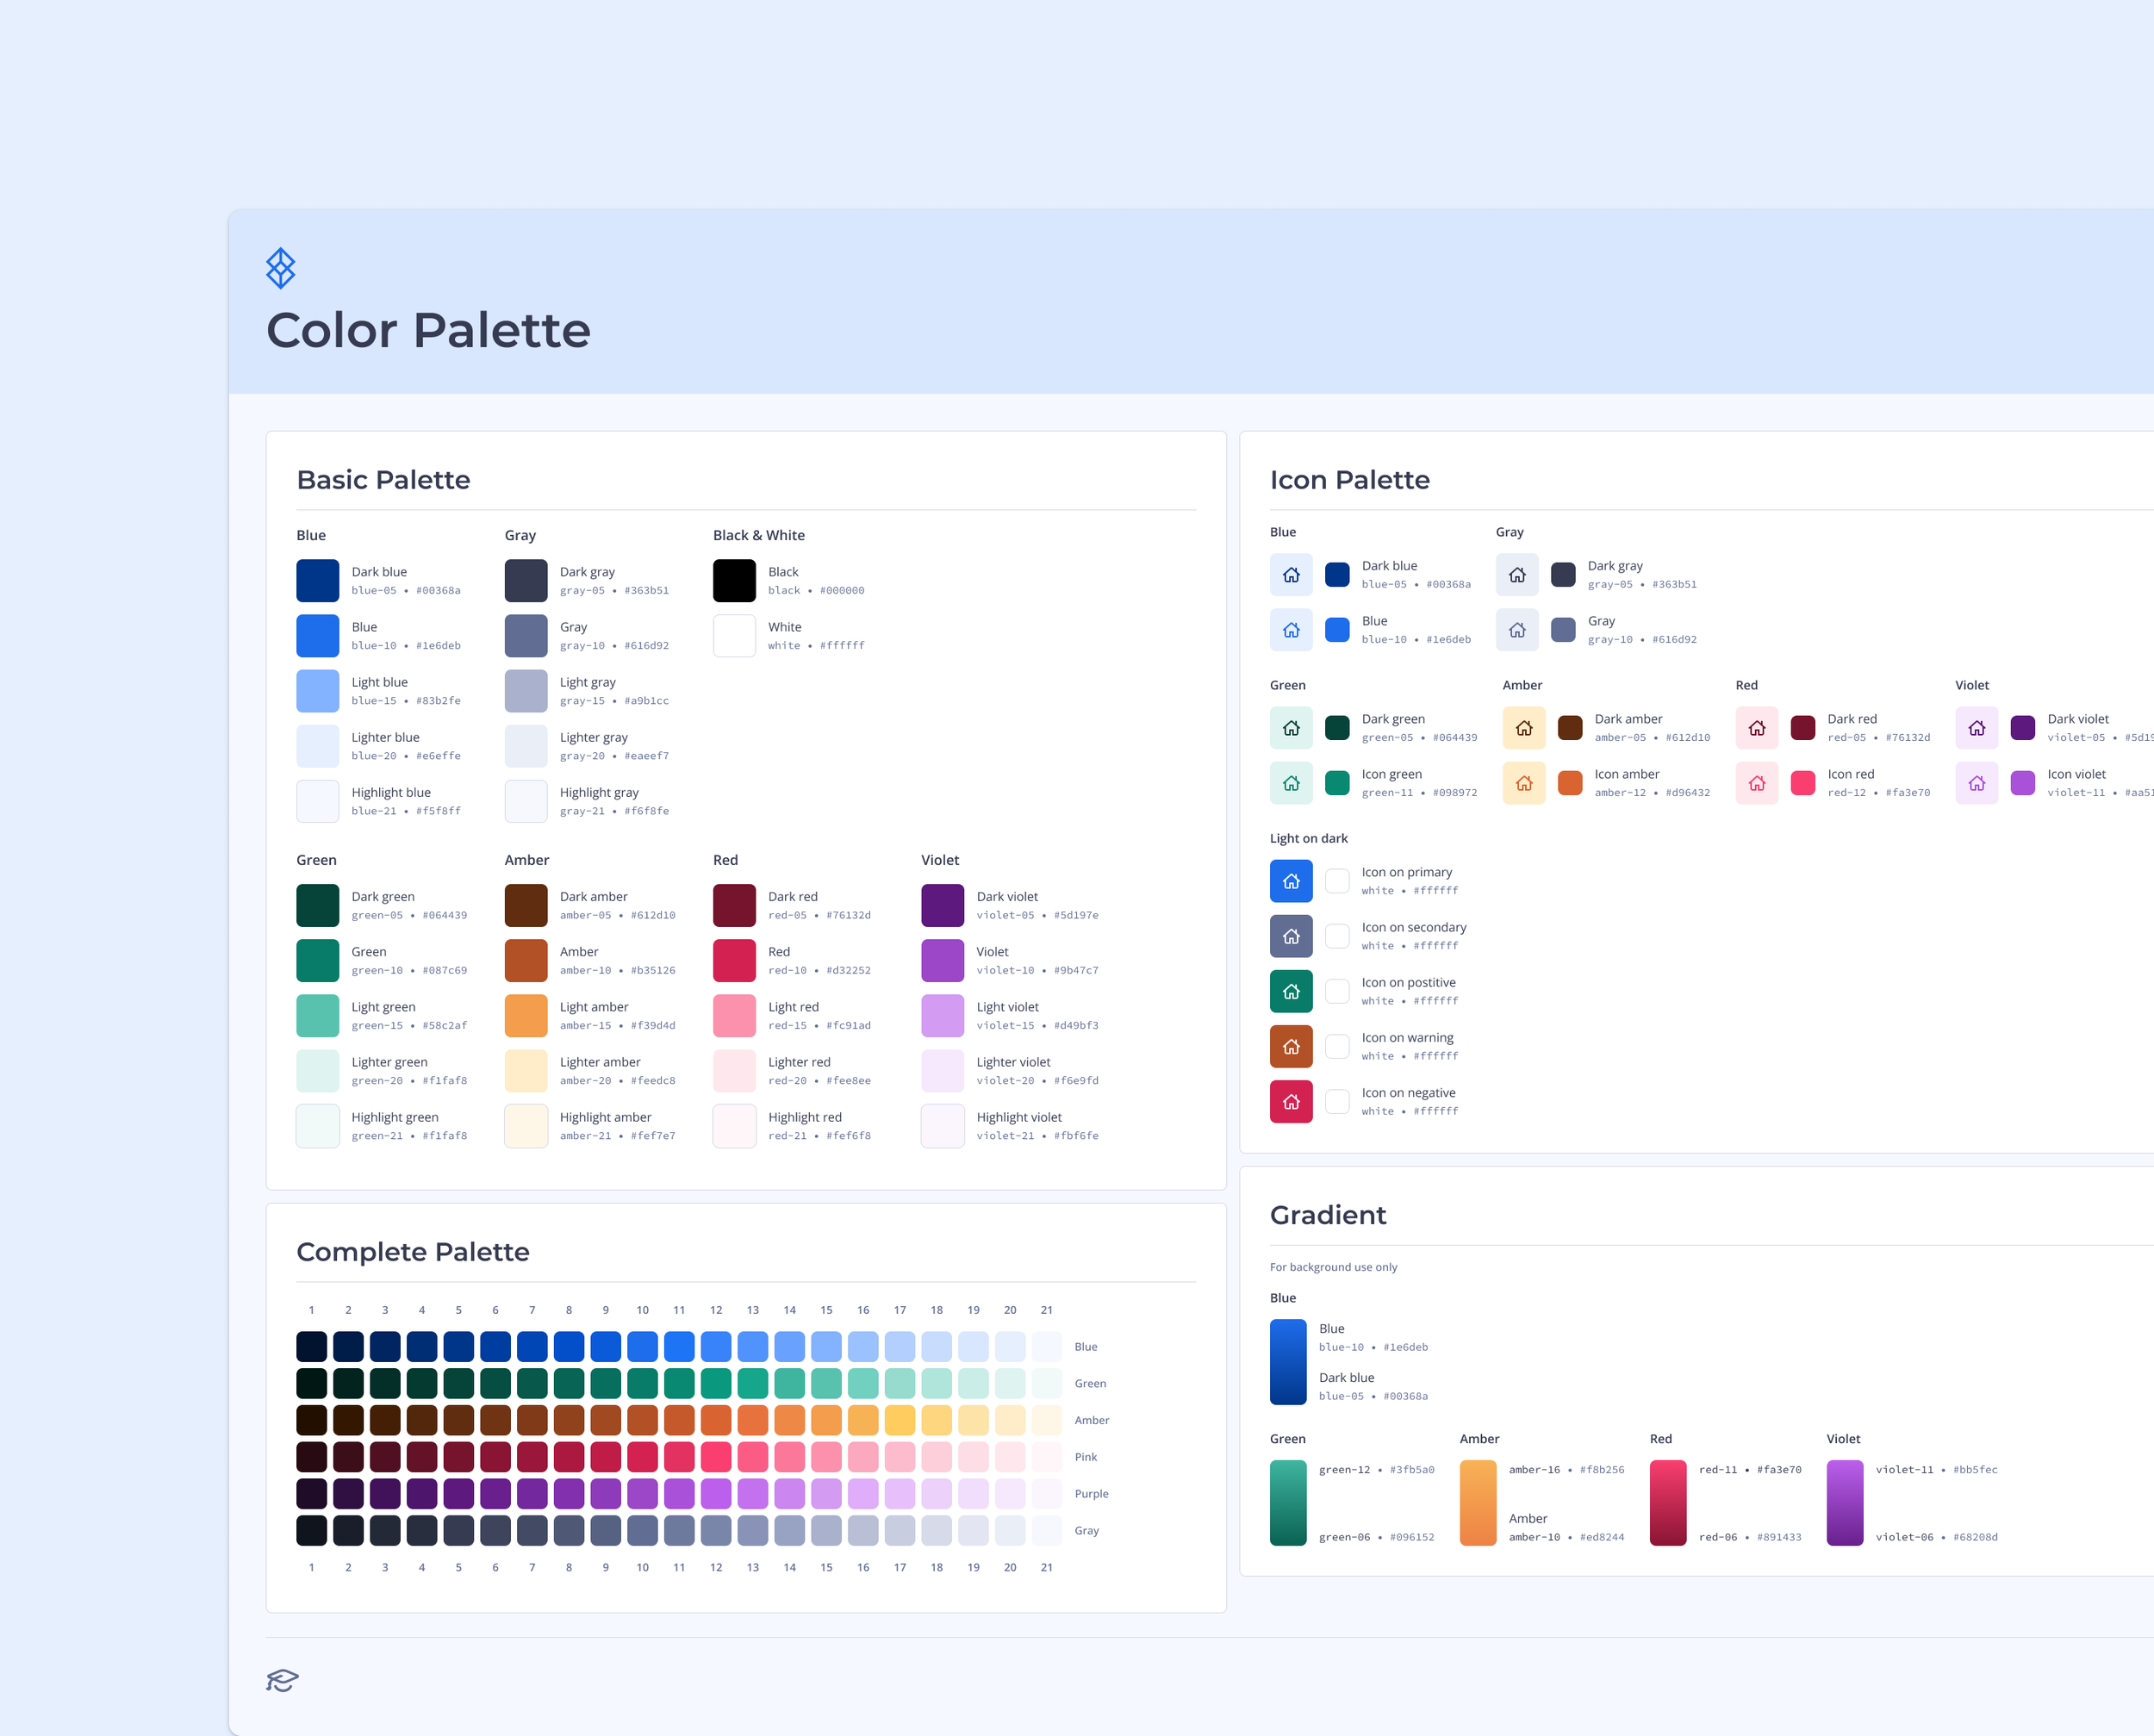Image resolution: width=2154 pixels, height=1736 pixels.
Task: Click the Dark gray house icon
Action: click(x=1517, y=575)
